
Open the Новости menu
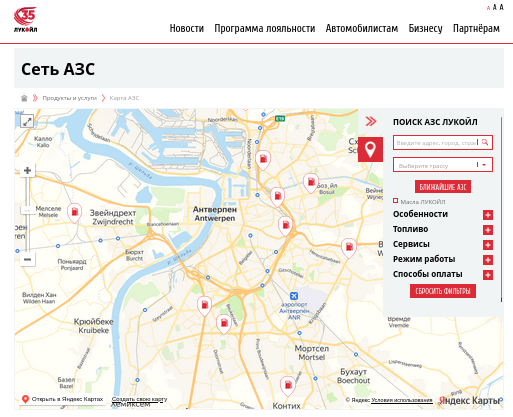pyautogui.click(x=187, y=28)
